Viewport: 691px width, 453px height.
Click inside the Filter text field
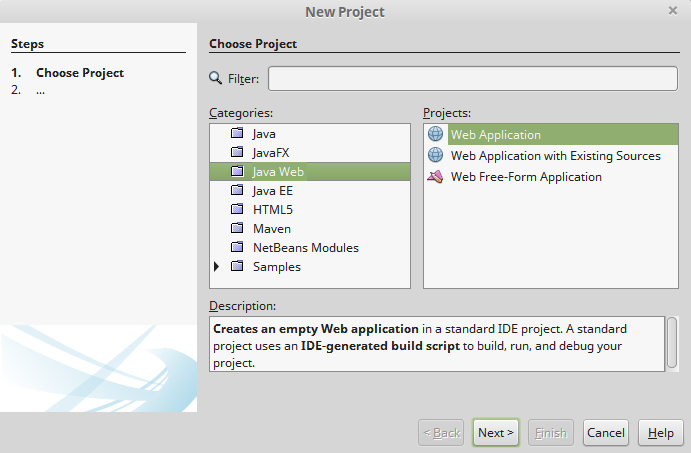click(472, 79)
